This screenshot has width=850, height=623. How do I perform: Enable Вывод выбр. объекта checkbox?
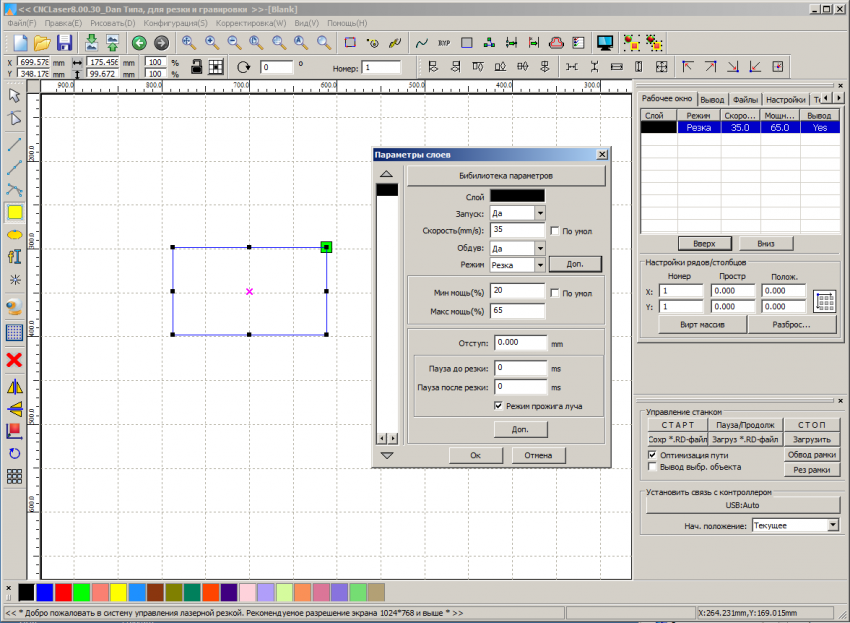[653, 467]
